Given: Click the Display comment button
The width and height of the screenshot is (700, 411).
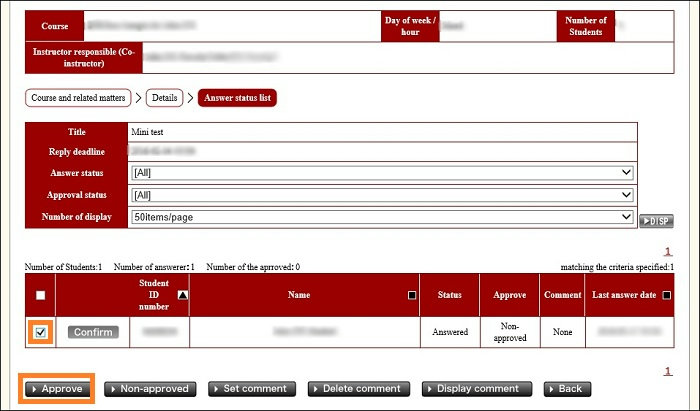Looking at the screenshot, I should click(477, 388).
